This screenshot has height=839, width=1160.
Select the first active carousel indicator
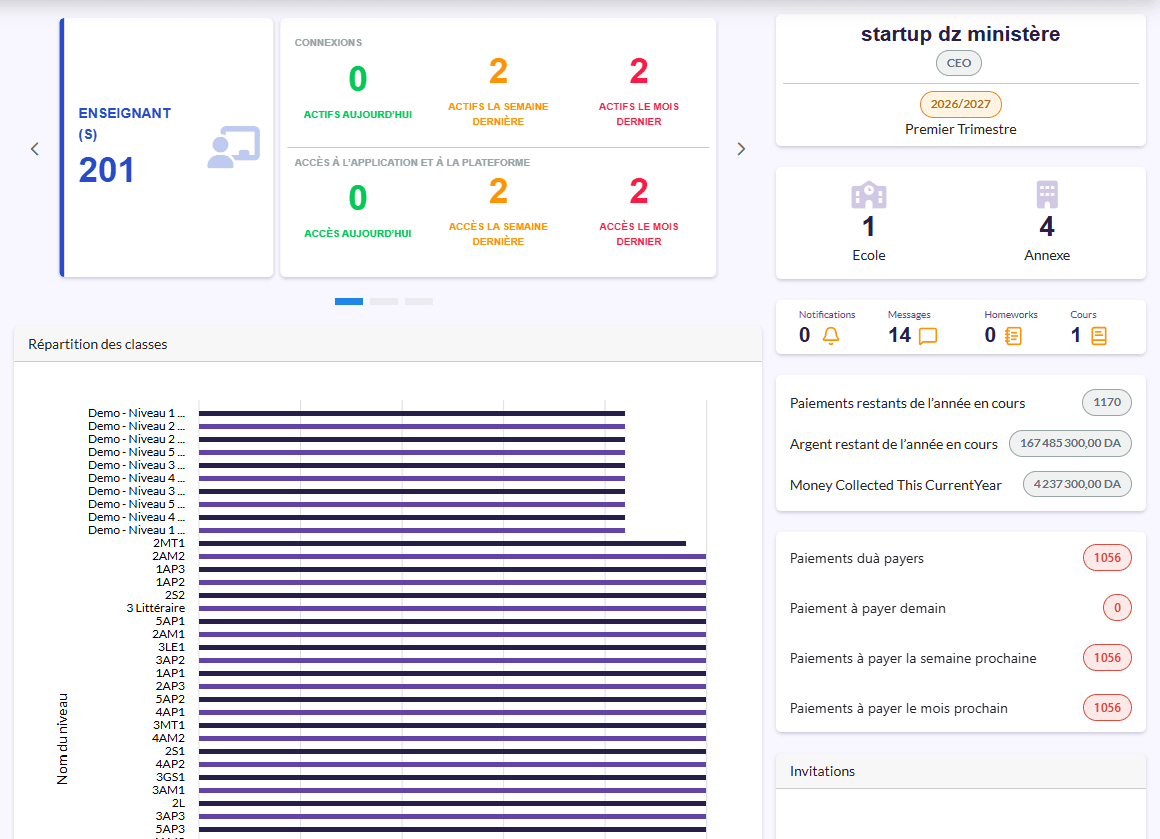coord(348,301)
